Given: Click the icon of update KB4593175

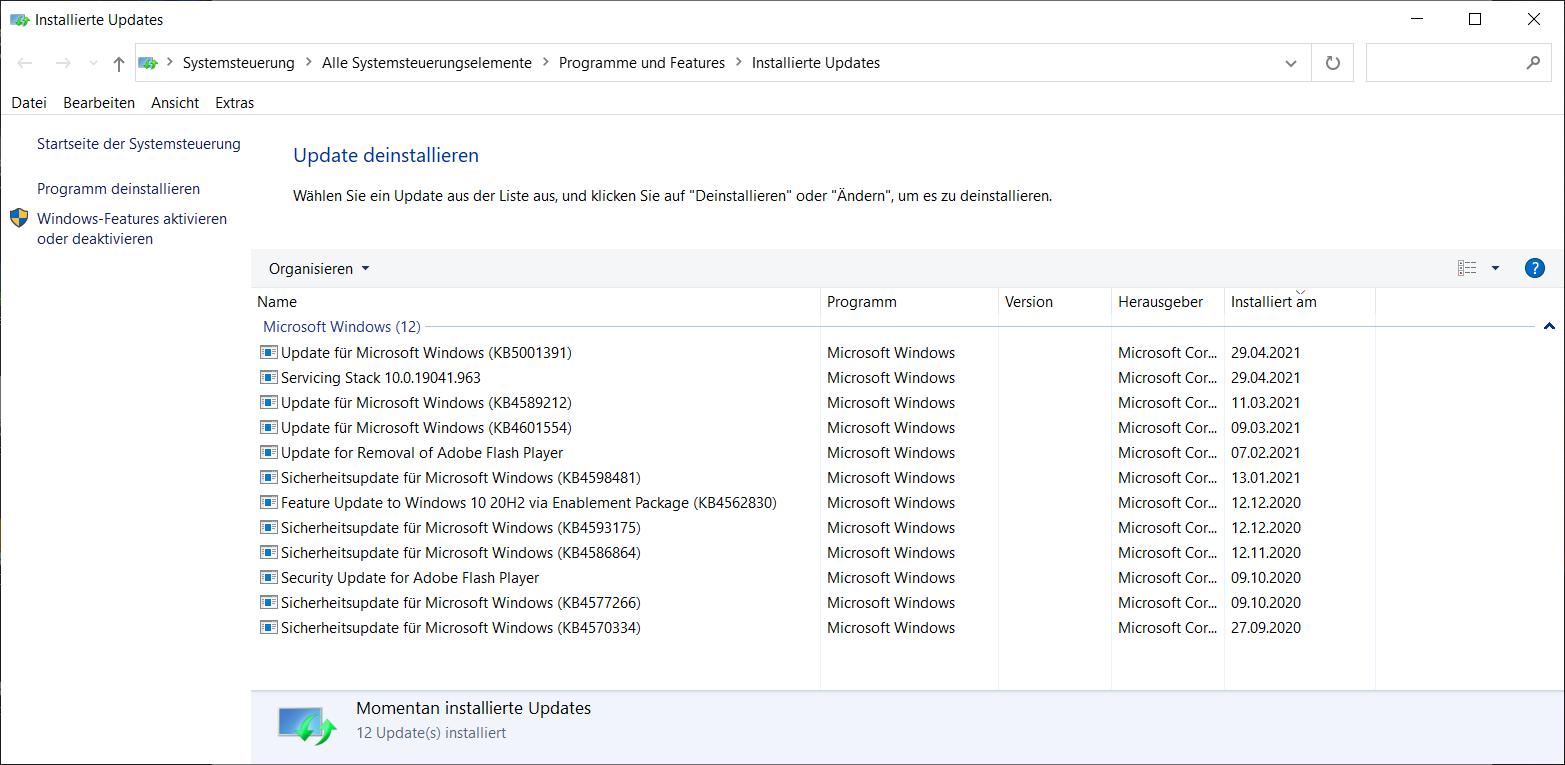Looking at the screenshot, I should pos(268,527).
